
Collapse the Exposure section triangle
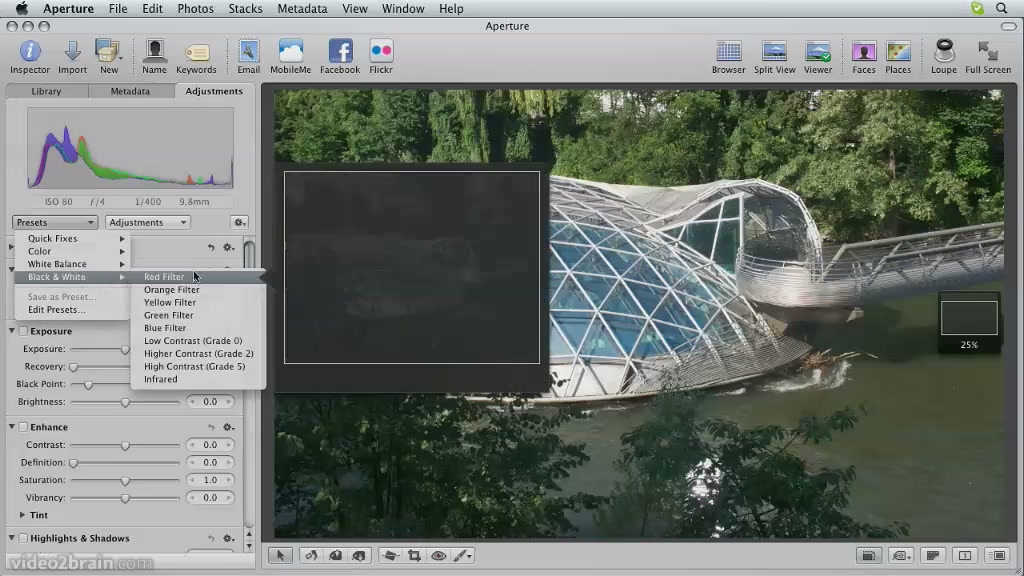click(11, 331)
